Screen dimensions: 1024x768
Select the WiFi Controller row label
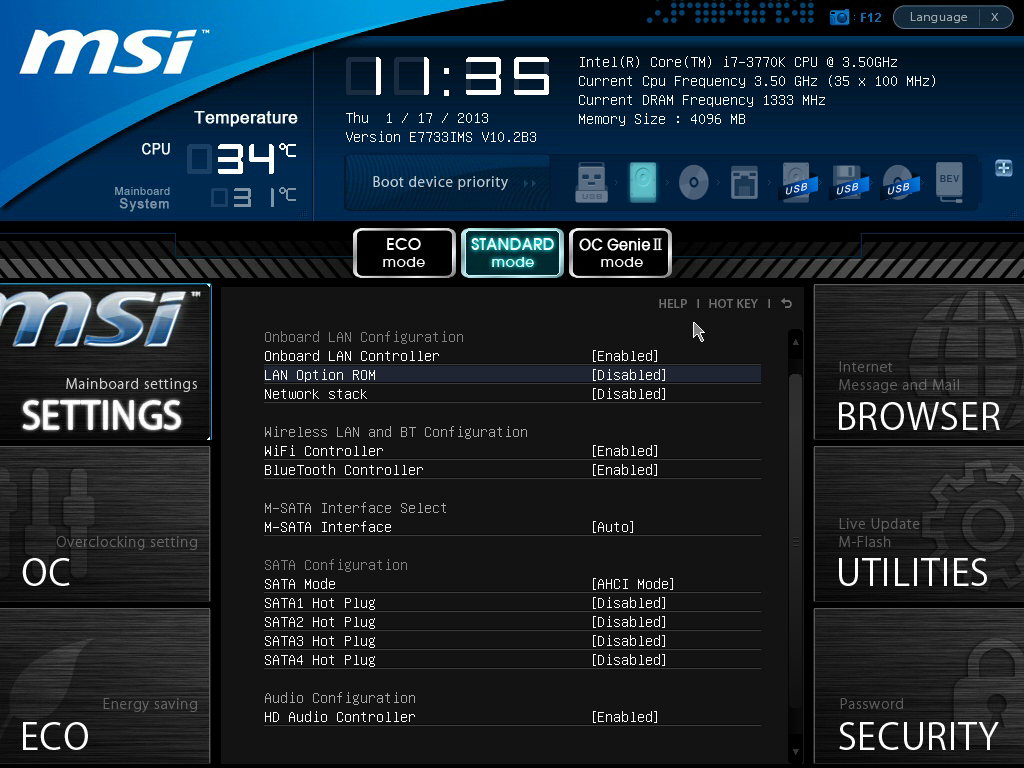pyautogui.click(x=324, y=451)
